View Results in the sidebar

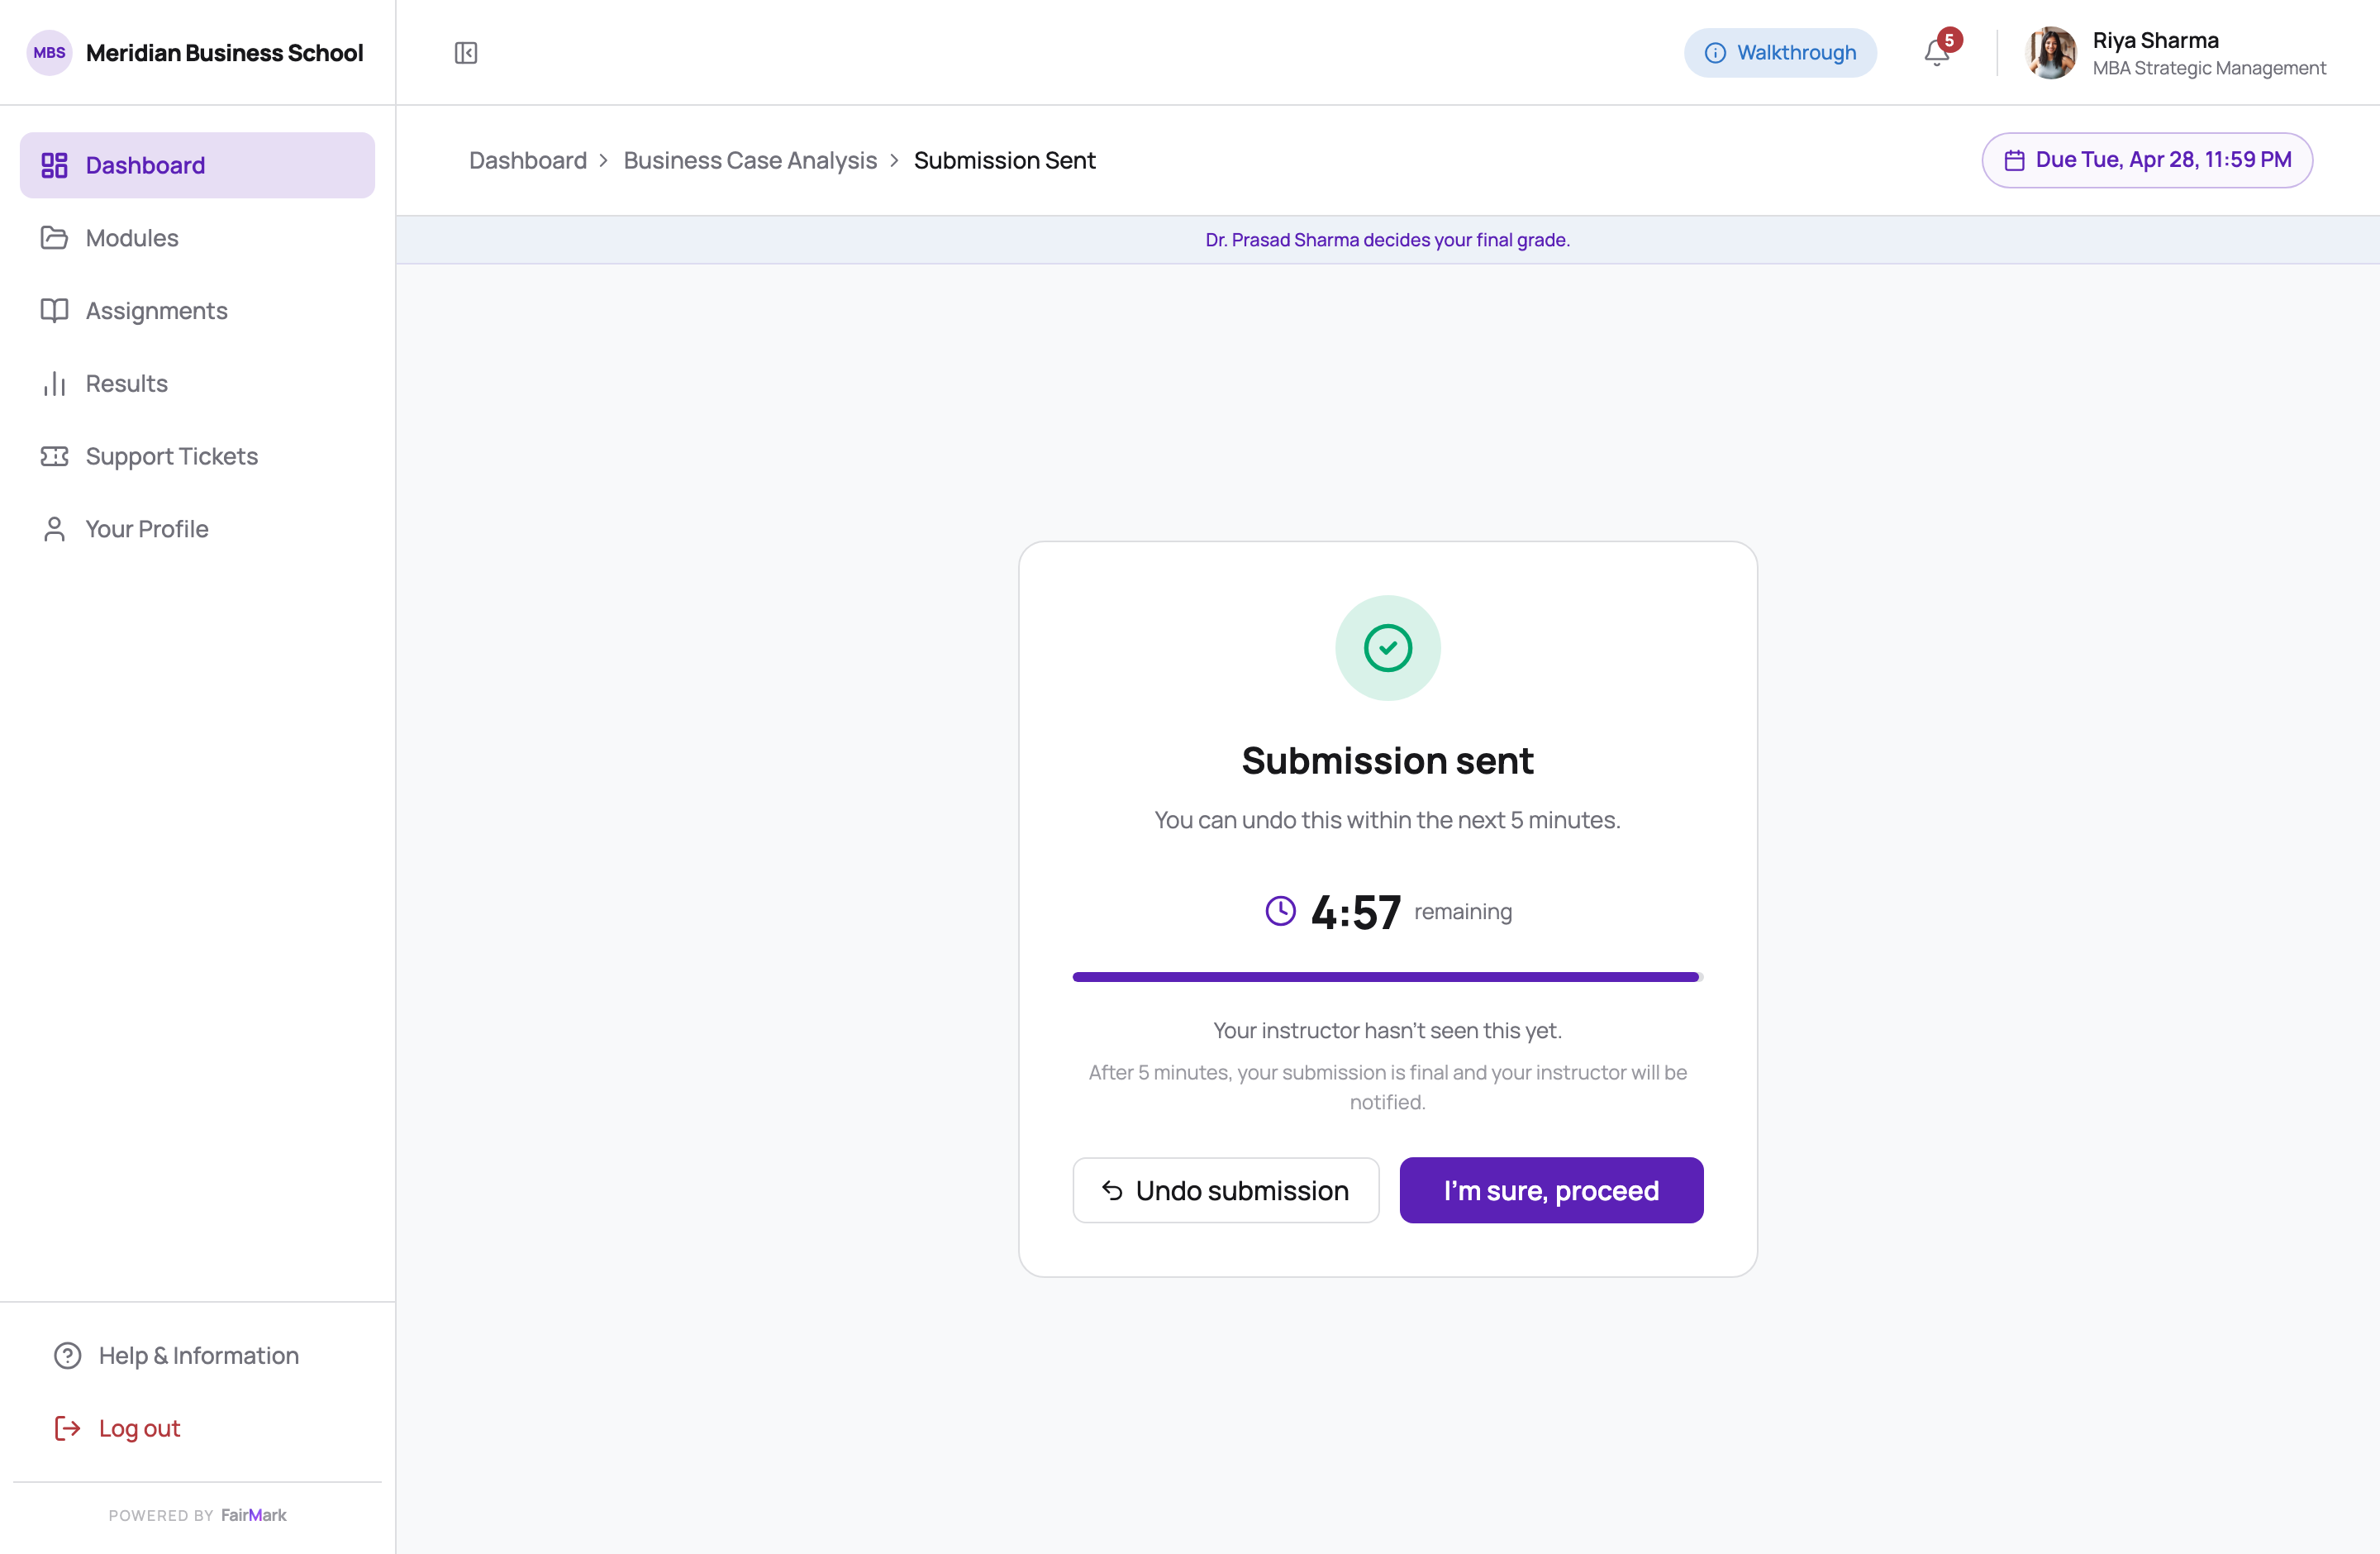click(x=197, y=384)
